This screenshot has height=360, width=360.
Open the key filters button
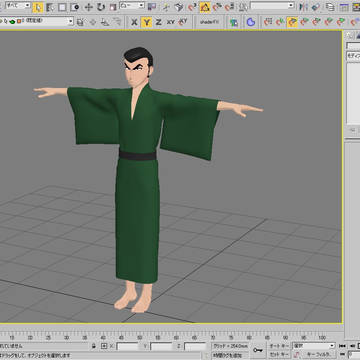pos(318,354)
